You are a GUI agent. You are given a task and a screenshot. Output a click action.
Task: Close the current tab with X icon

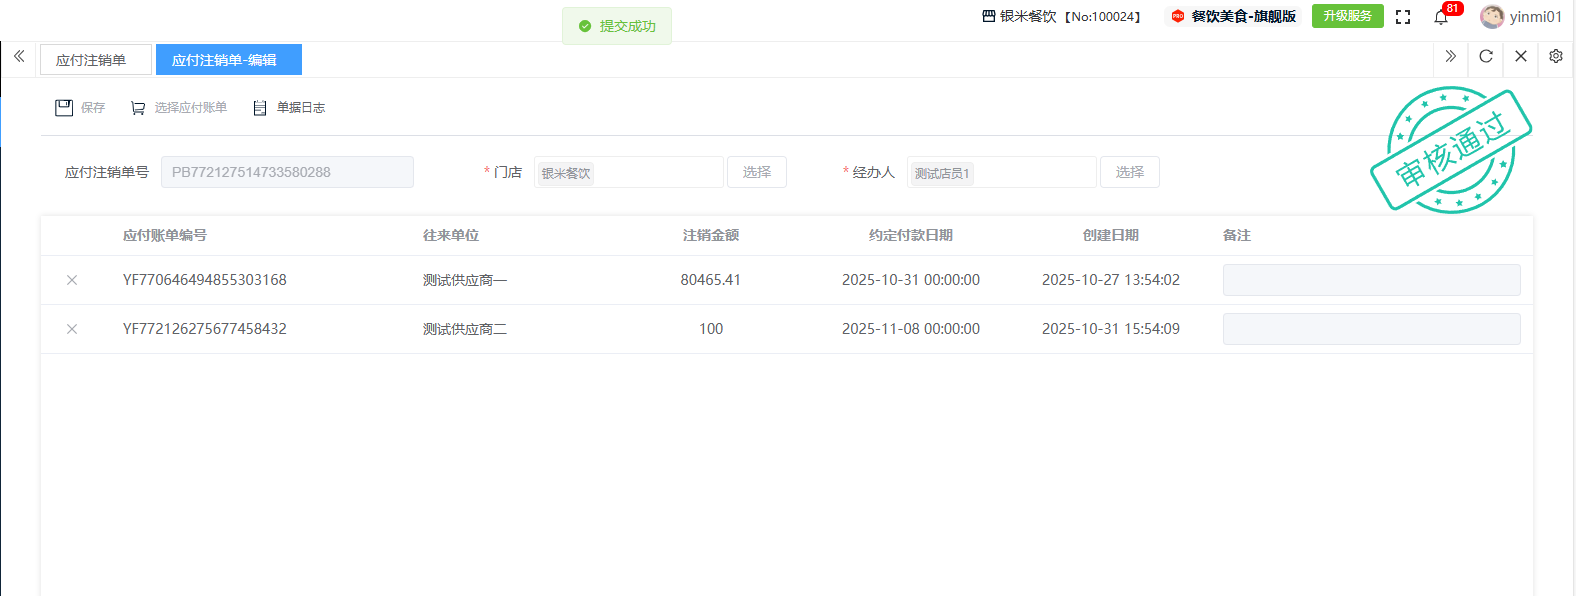[1521, 57]
